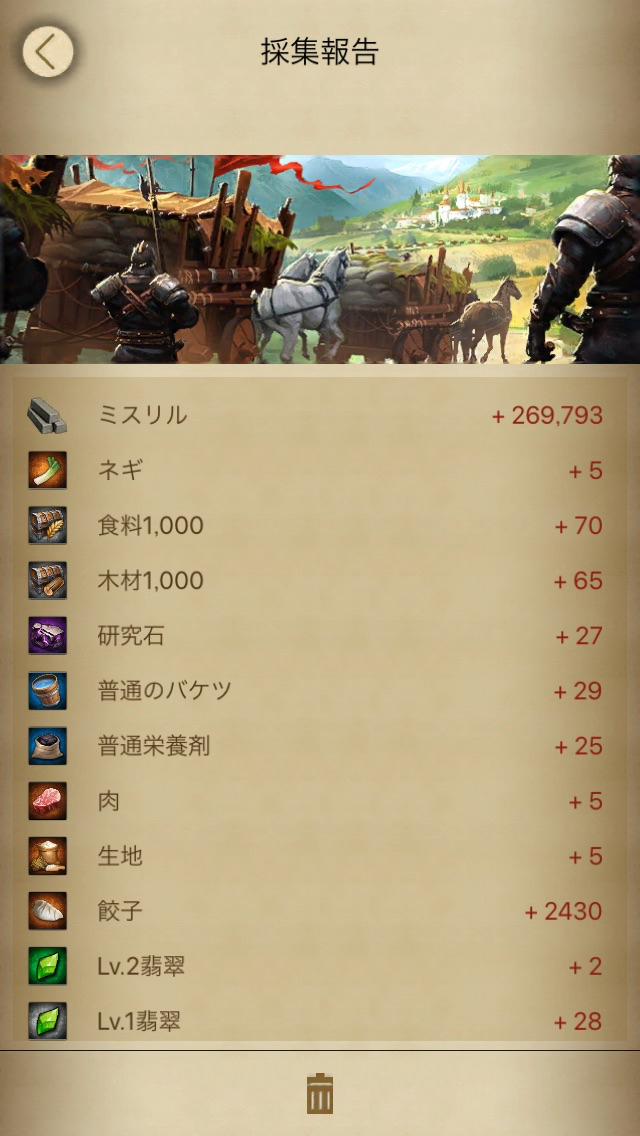Tap the +2430 餃子 amount
Viewport: 640px width, 1136px height.
563,911
